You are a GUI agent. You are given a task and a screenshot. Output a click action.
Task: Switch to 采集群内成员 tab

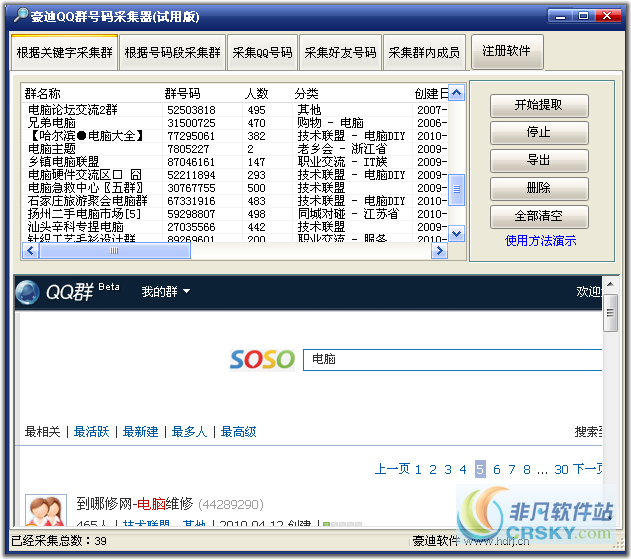click(x=424, y=52)
